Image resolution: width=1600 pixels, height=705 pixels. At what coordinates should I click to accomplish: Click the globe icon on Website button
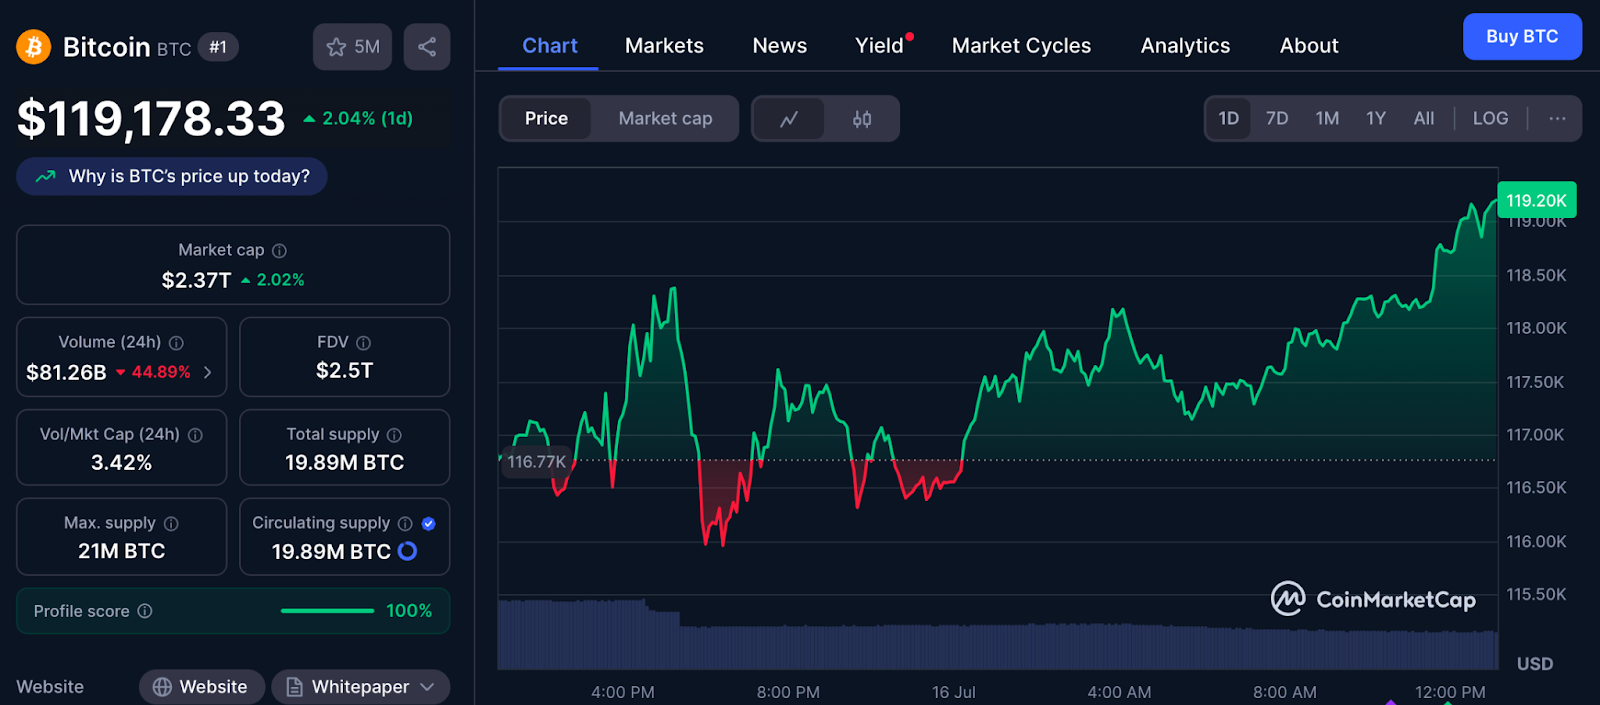coord(162,687)
